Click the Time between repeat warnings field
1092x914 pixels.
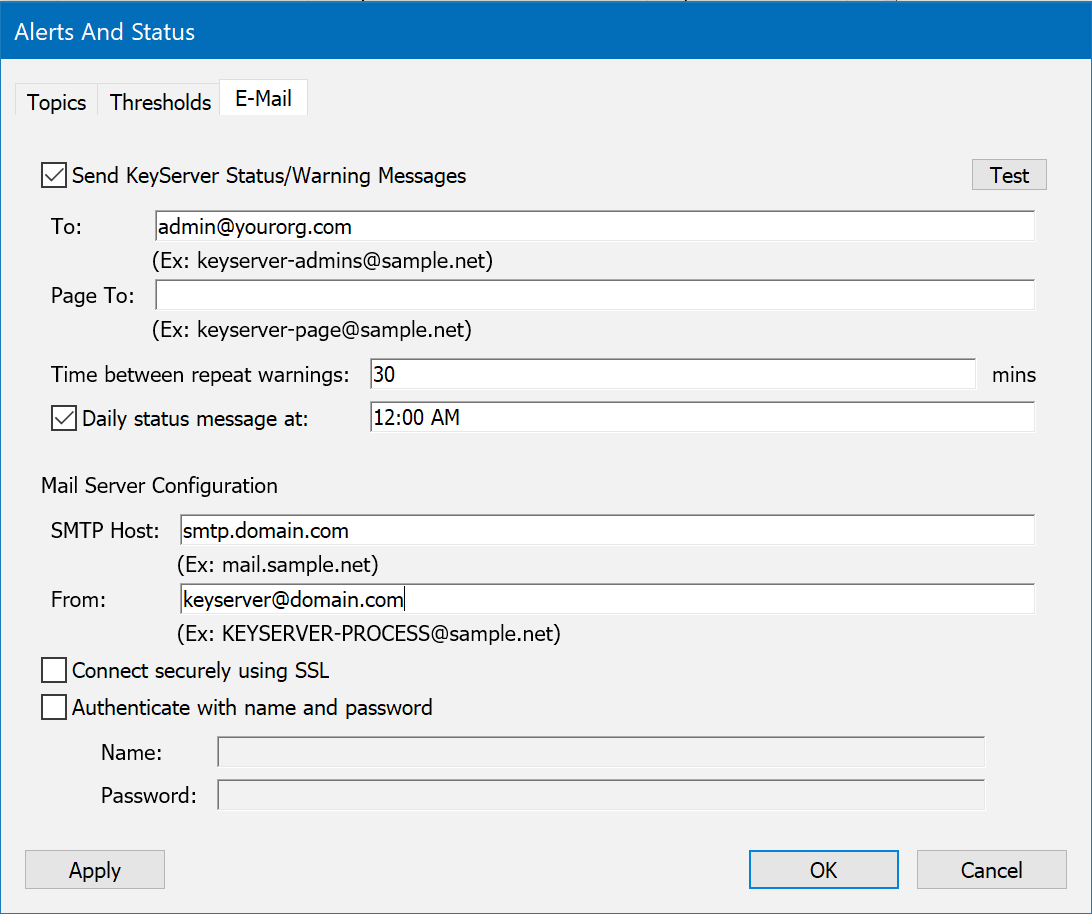[672, 374]
